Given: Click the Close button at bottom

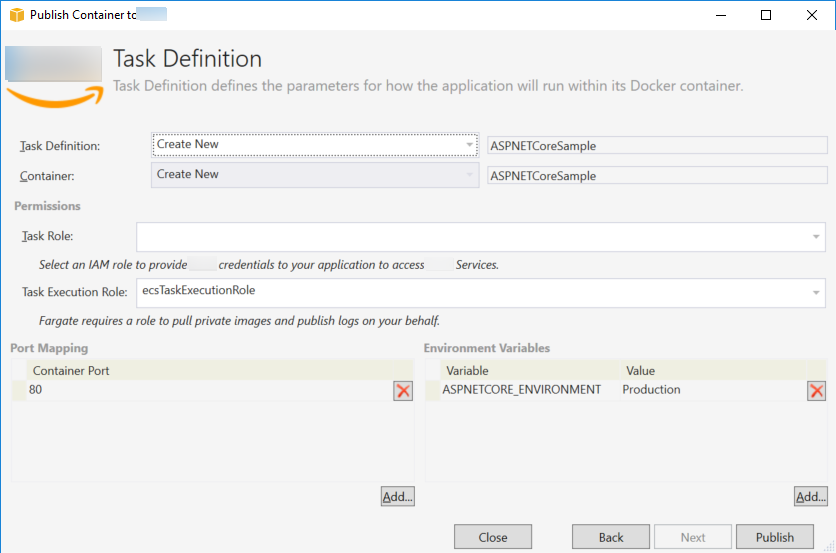Looking at the screenshot, I should coord(493,537).
